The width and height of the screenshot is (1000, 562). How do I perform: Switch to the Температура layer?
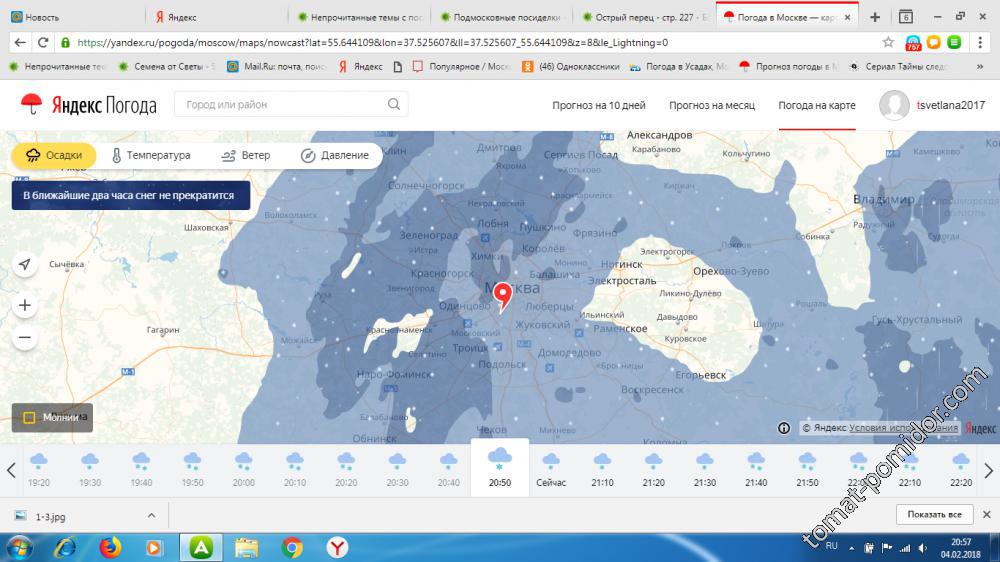(x=151, y=155)
